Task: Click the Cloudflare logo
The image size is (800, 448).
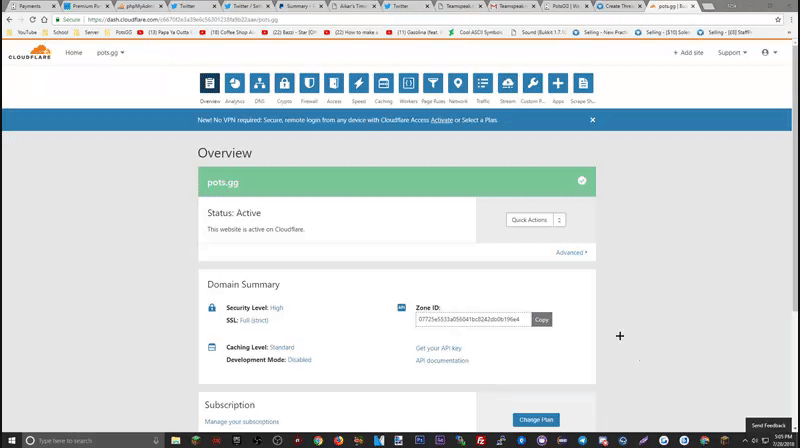Action: pyautogui.click(x=30, y=52)
